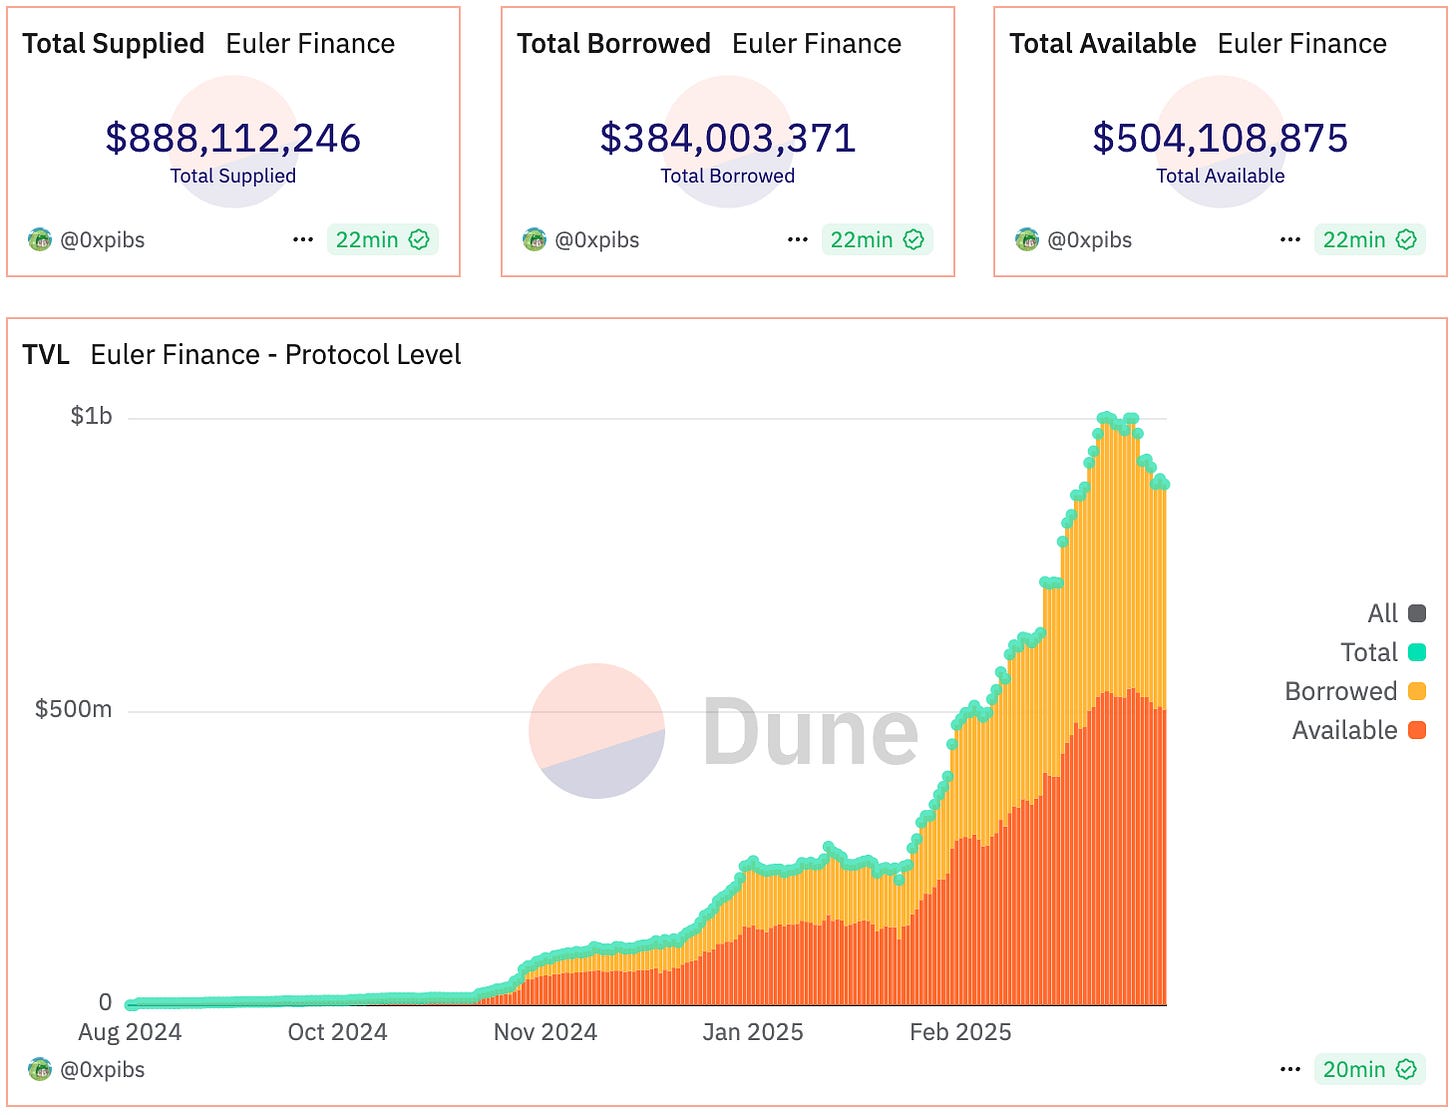Click 20min refresh badge on TVL chart

[1369, 1070]
